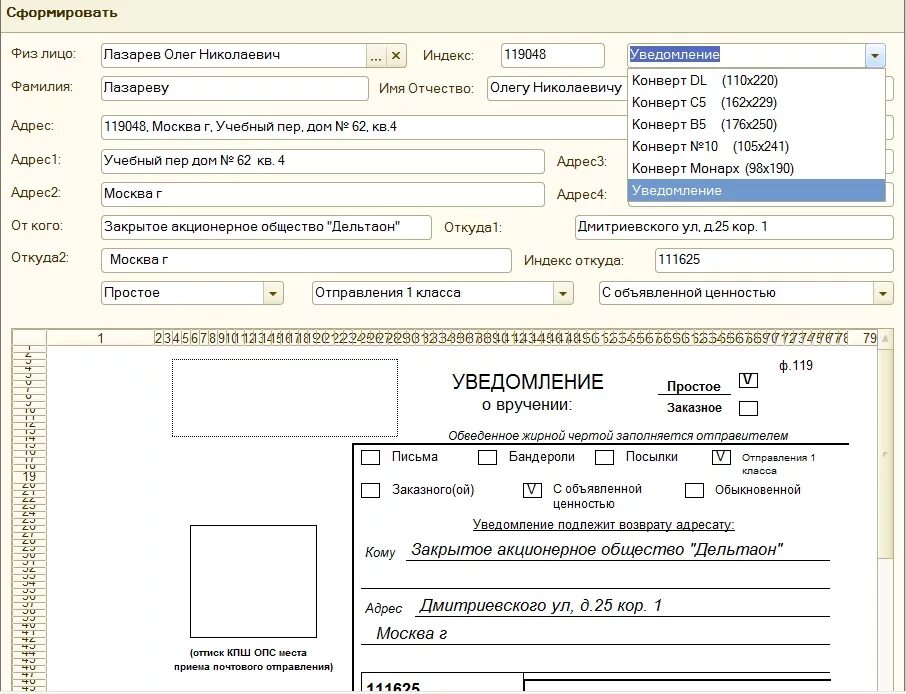Click the Адрес1 field Учебный пер
The image size is (906, 694).
[322, 161]
